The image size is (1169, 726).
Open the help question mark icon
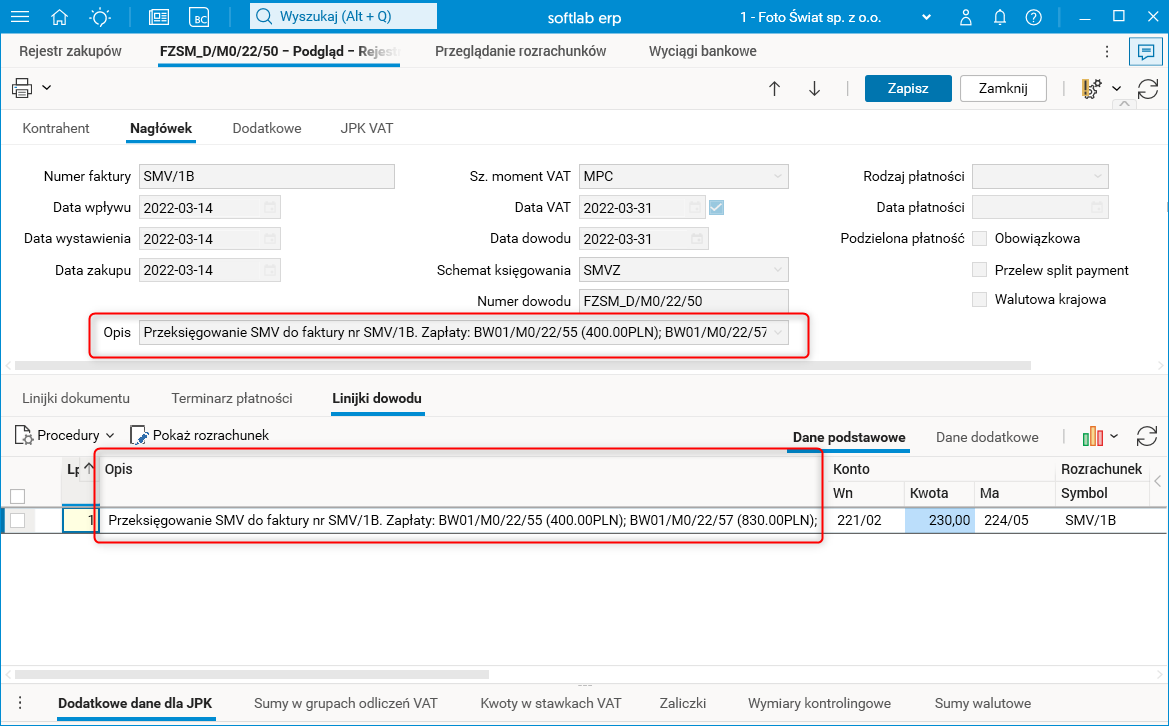[x=1033, y=16]
